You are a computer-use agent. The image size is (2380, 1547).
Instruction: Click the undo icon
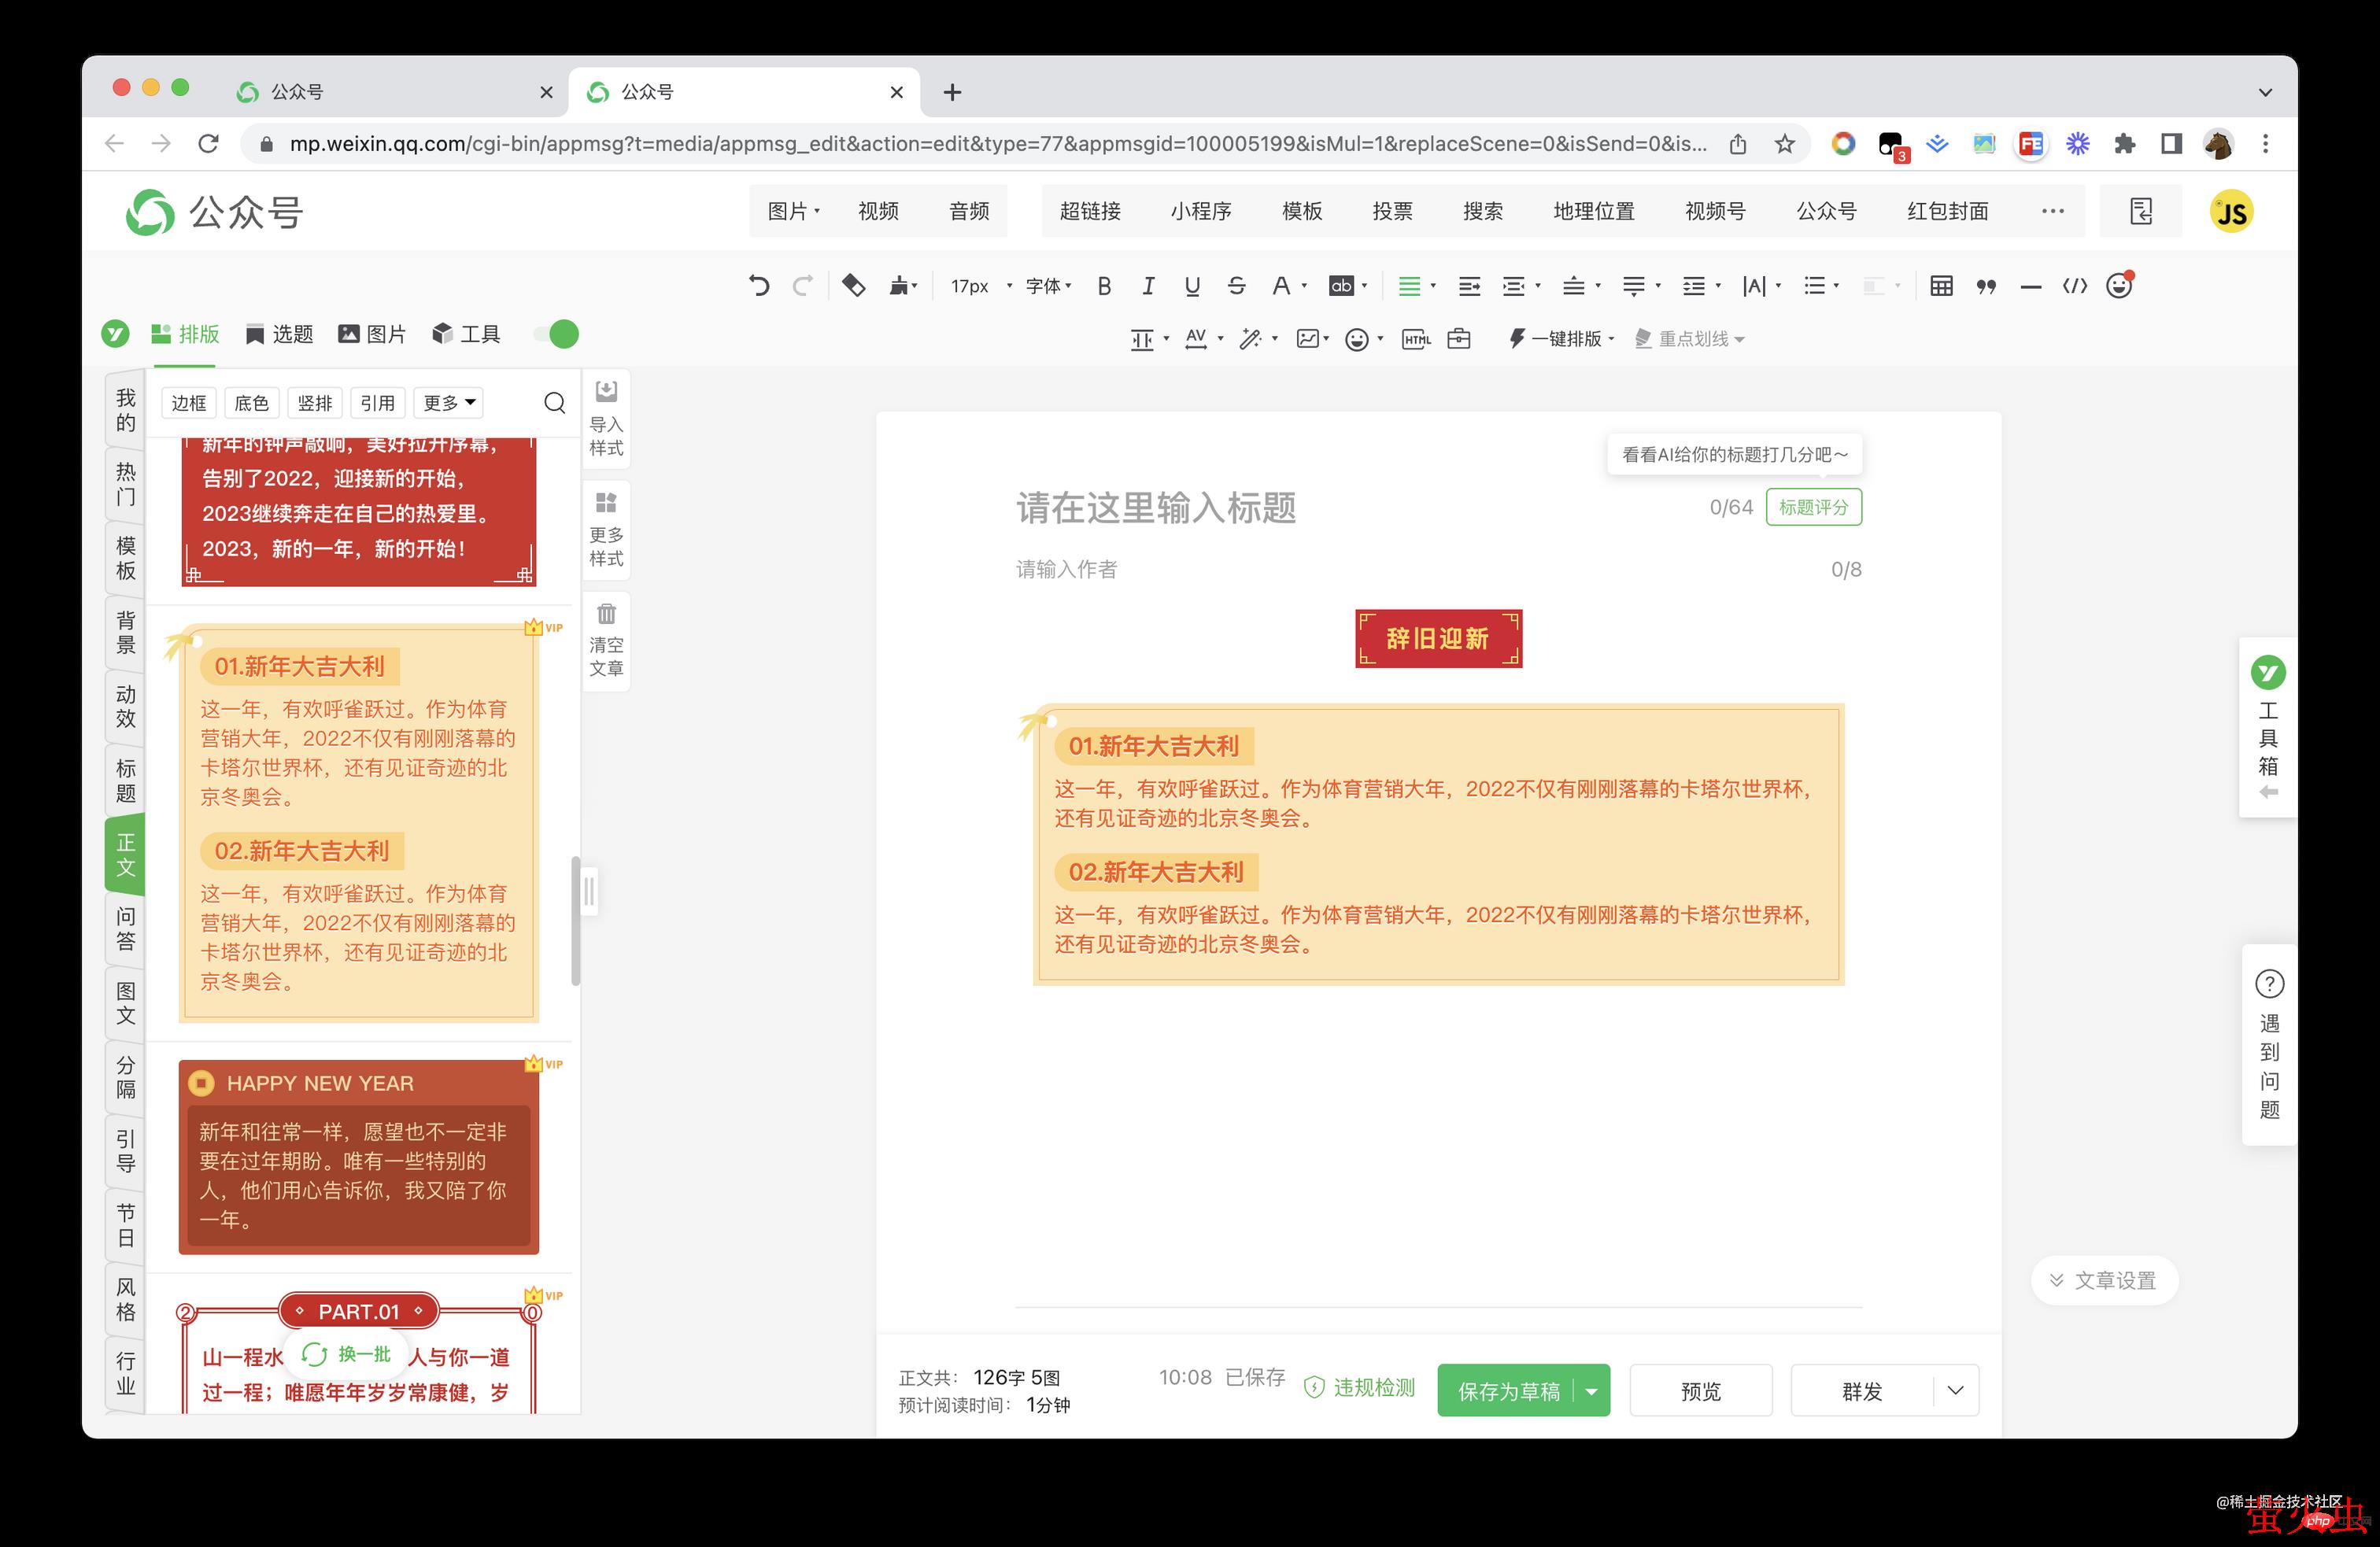759,286
